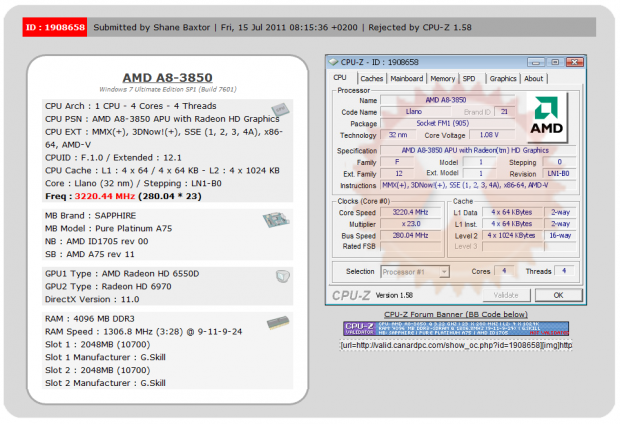
Task: Click the RAM Speed 1306.8 MHz line
Action: click(144, 331)
